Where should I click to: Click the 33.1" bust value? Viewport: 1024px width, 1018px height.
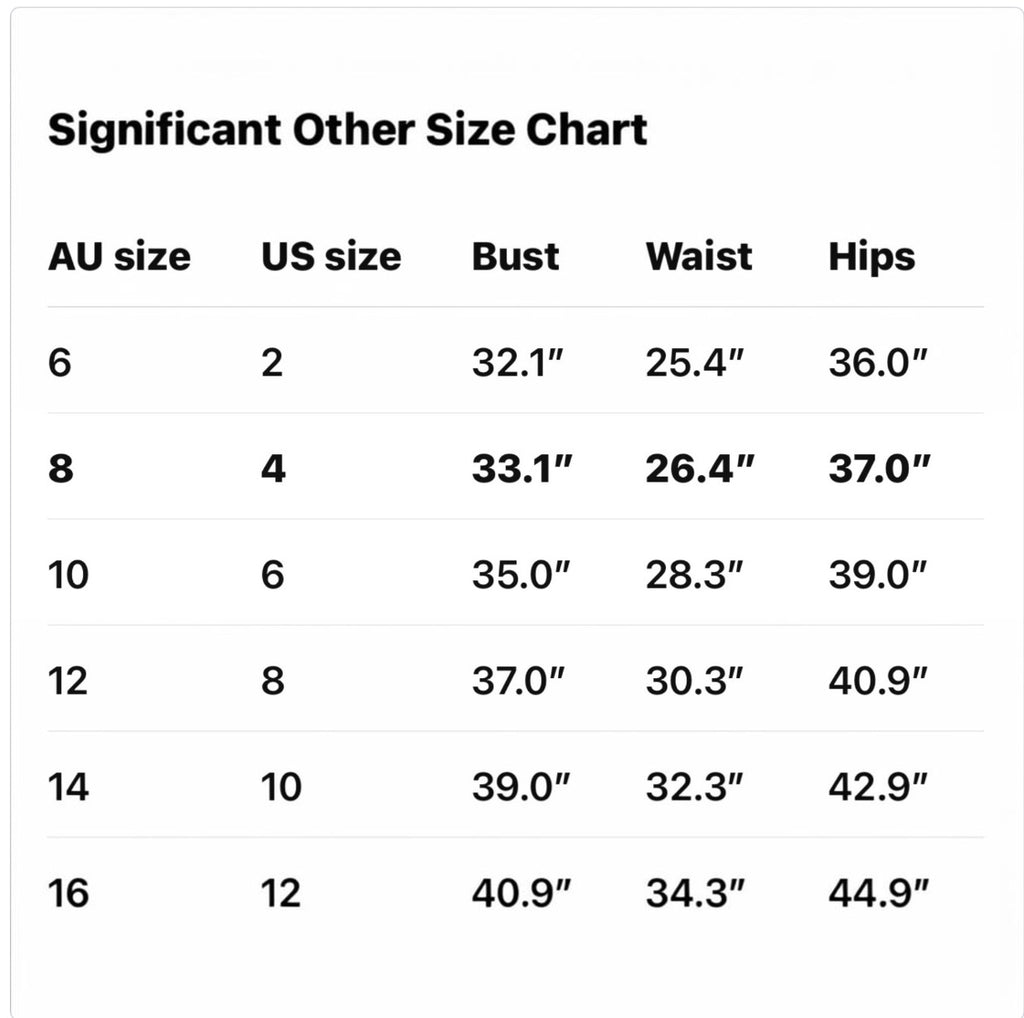point(522,469)
